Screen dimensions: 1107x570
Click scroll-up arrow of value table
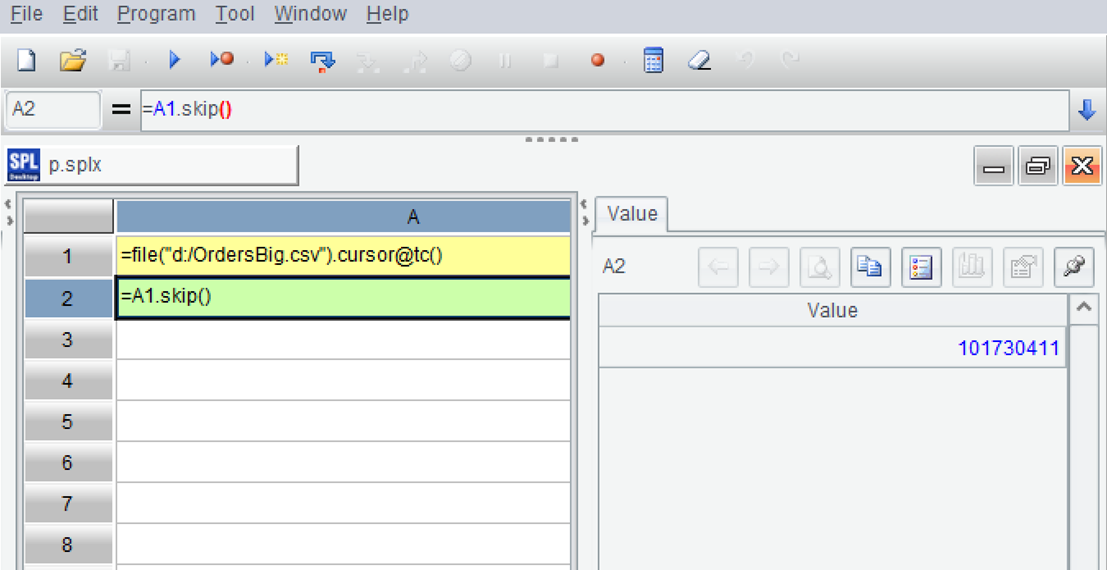(1085, 308)
